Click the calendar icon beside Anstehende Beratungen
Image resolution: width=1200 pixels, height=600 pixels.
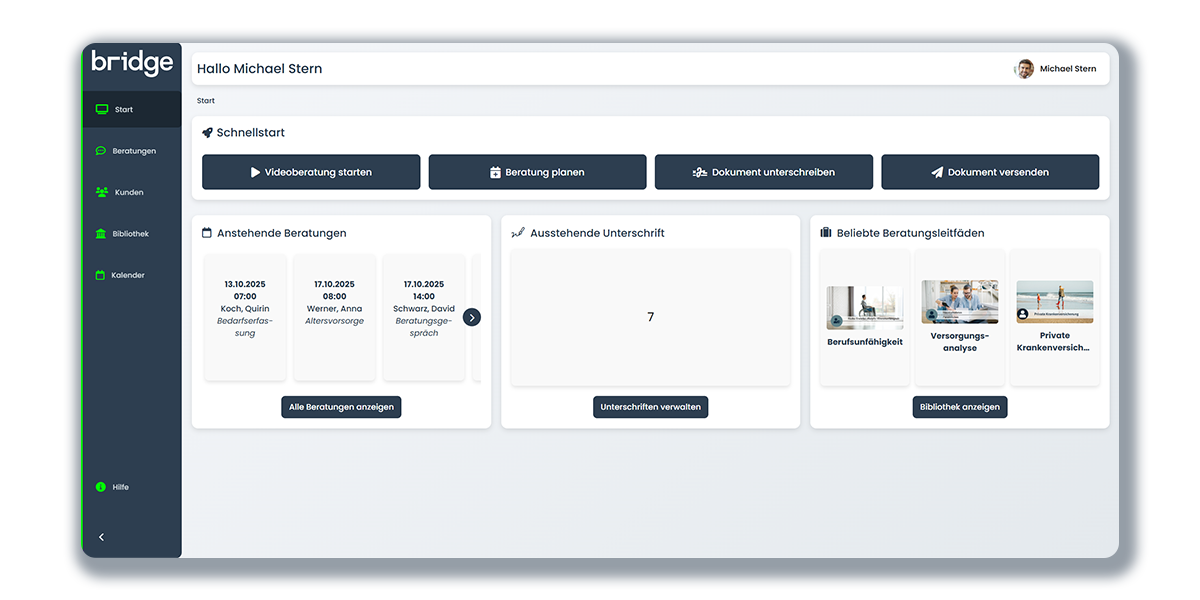click(207, 233)
